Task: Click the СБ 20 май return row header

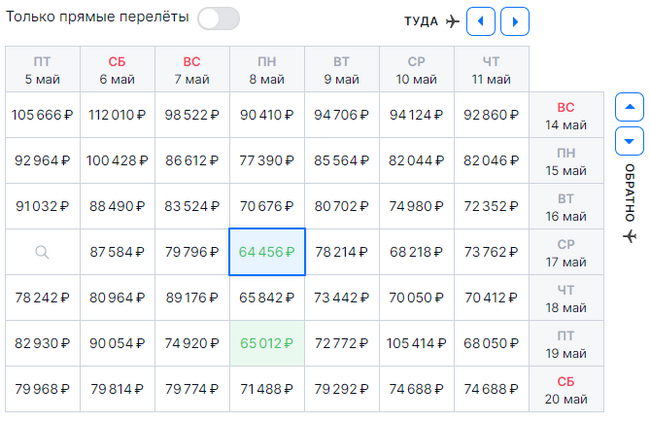Action: 566,389
